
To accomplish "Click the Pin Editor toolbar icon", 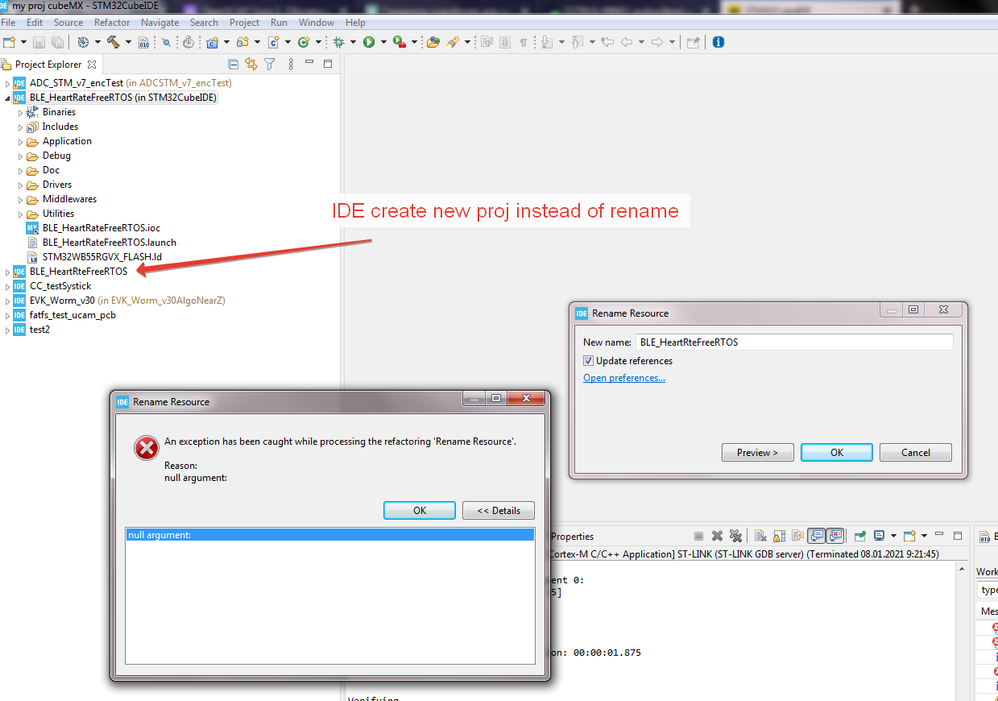I will (693, 42).
